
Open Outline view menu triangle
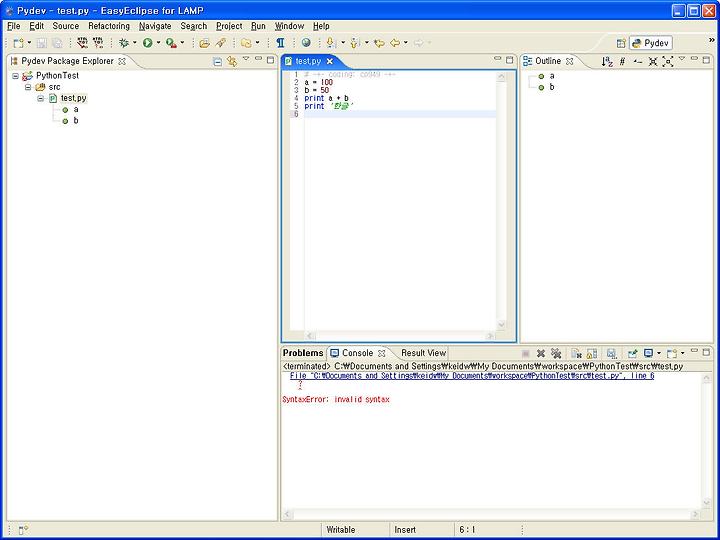tap(681, 58)
